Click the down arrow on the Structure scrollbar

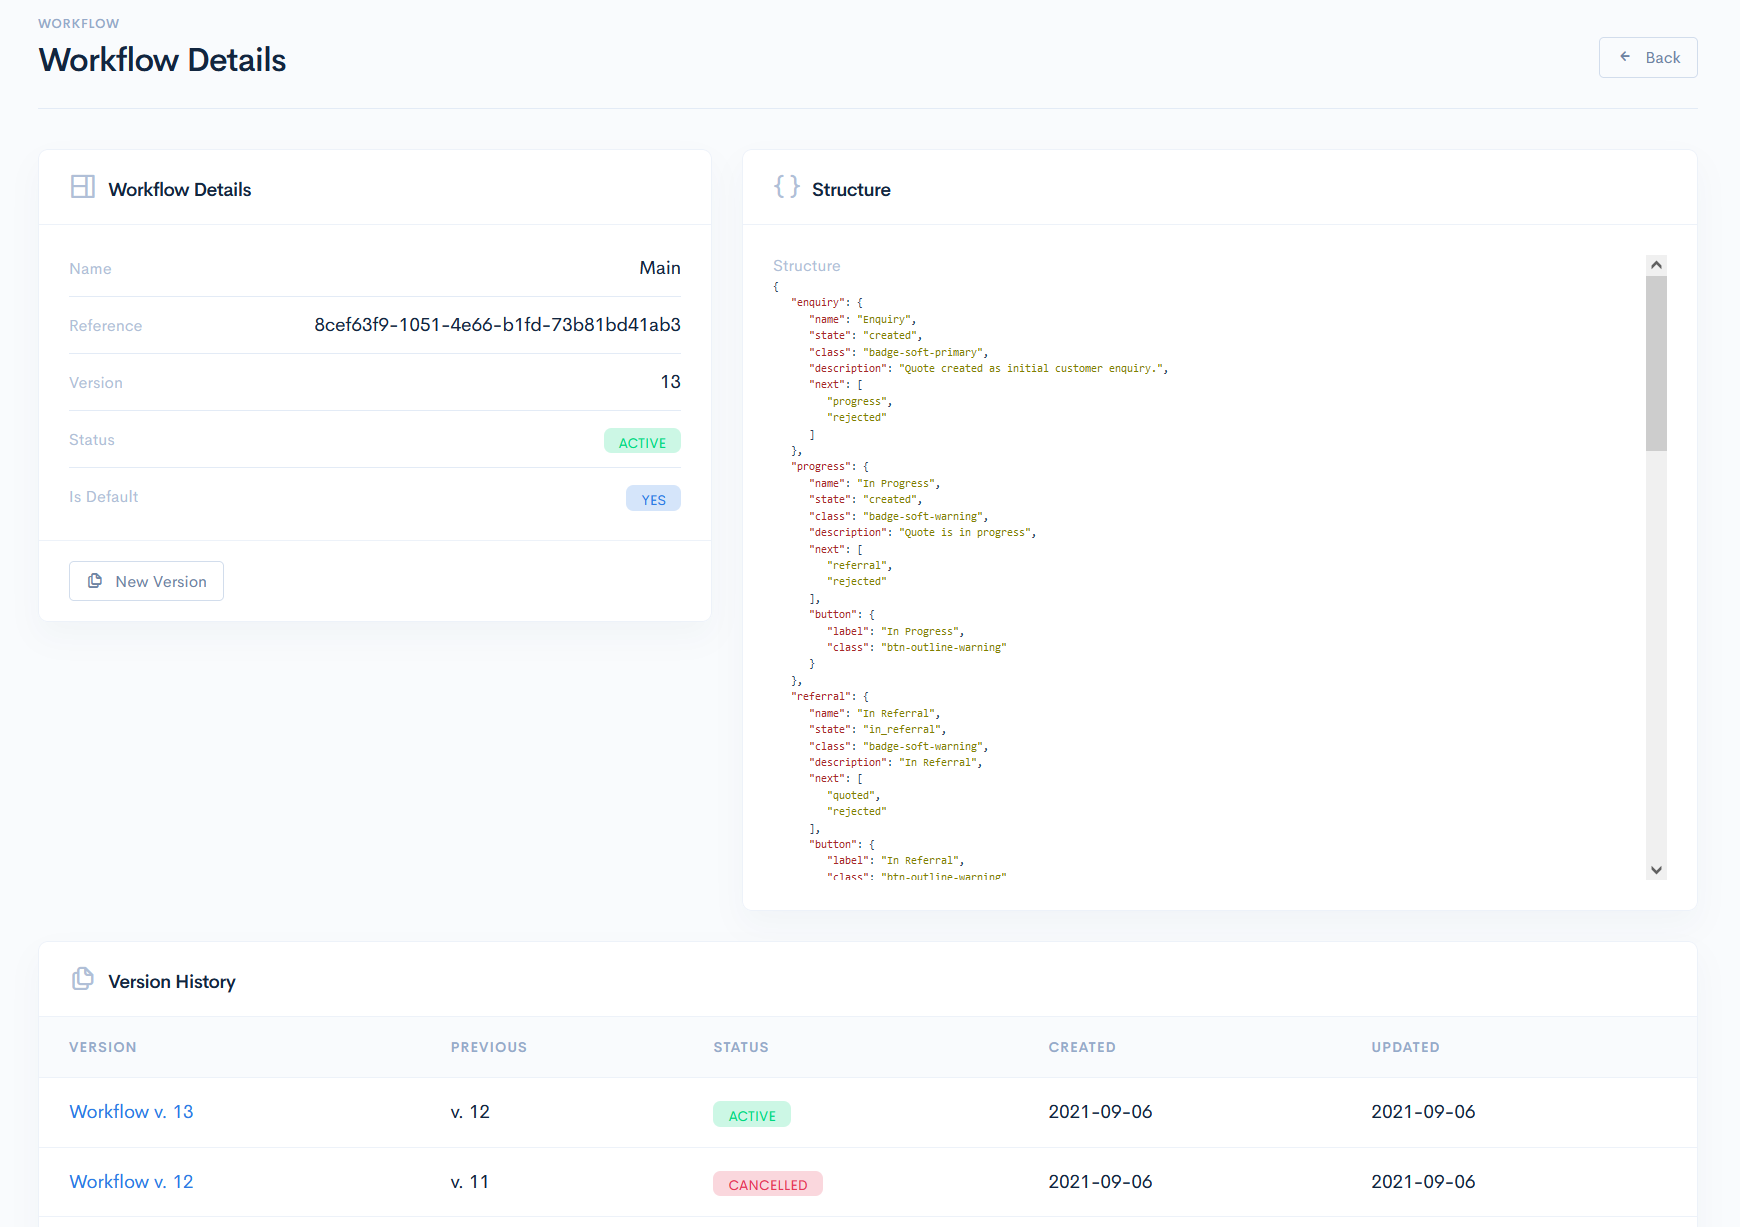pos(1657,870)
